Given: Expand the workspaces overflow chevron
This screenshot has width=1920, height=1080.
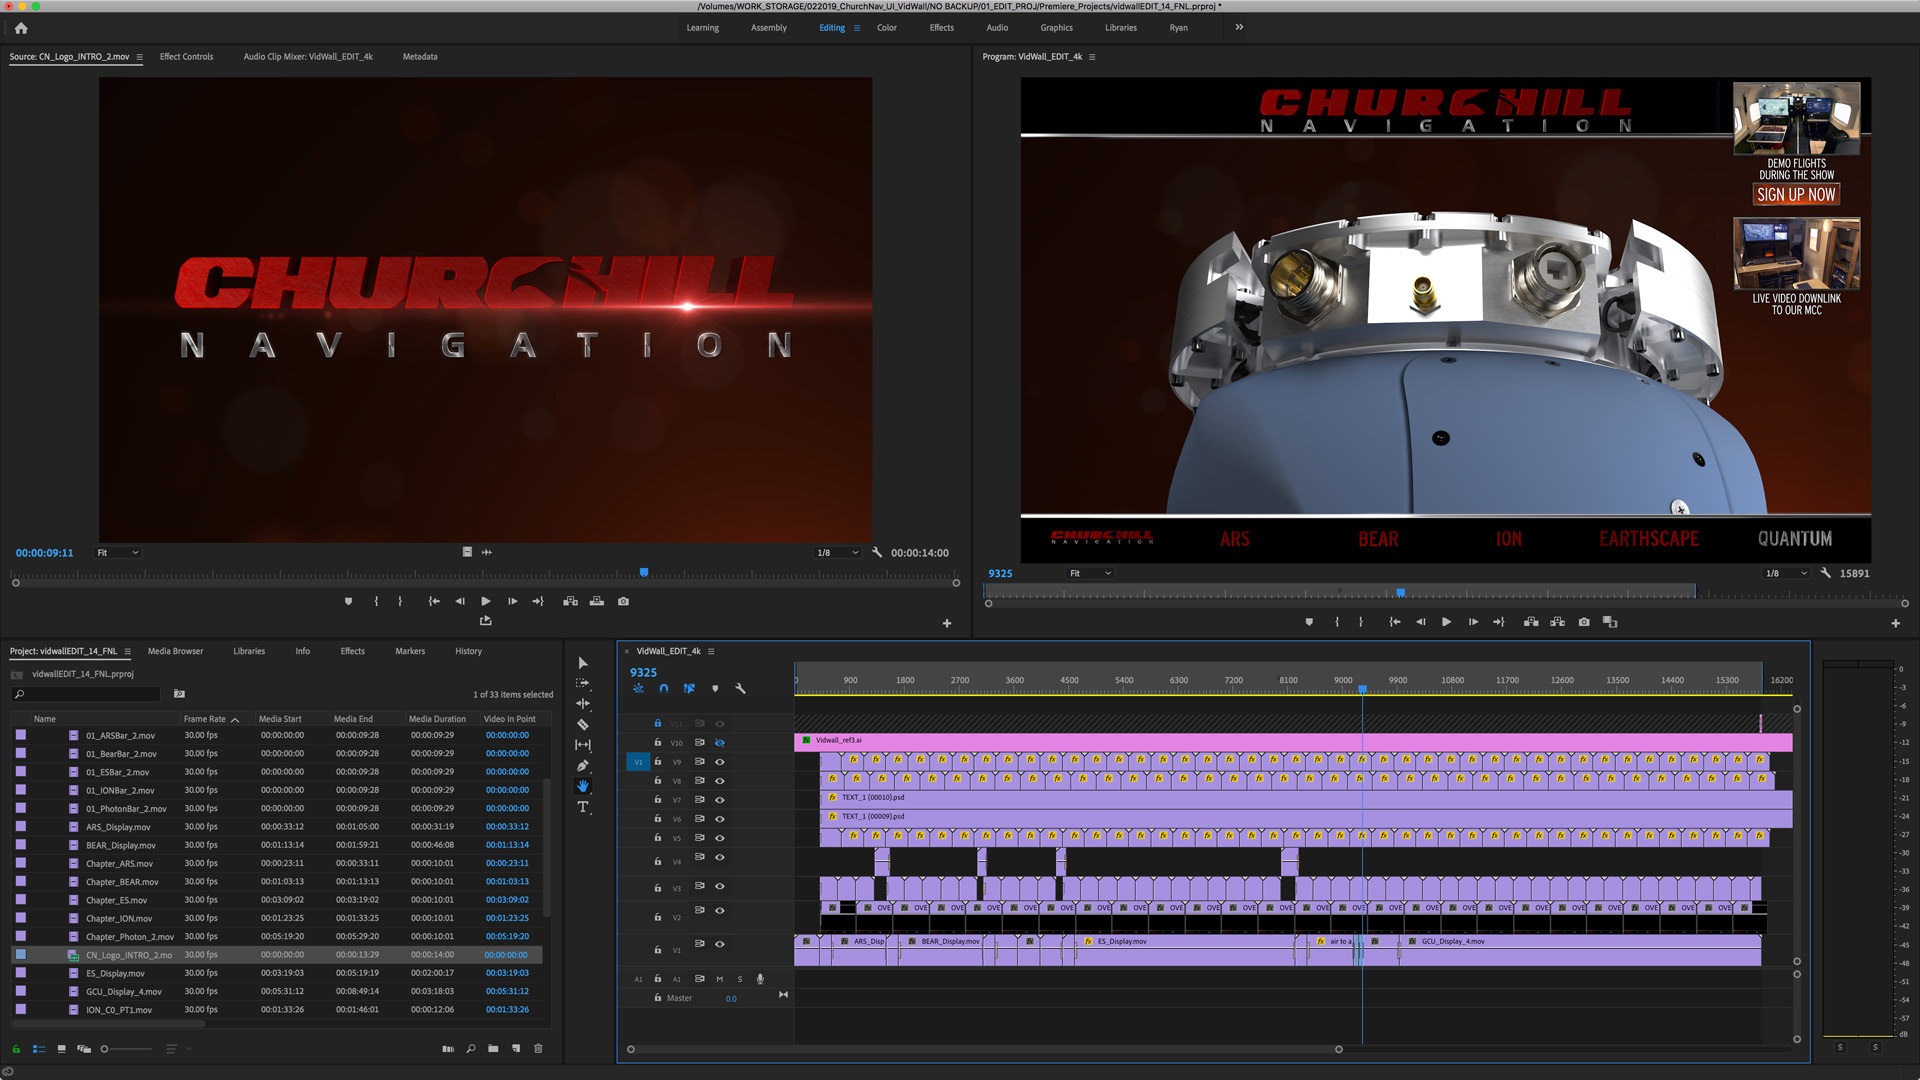Looking at the screenshot, I should coord(1239,28).
